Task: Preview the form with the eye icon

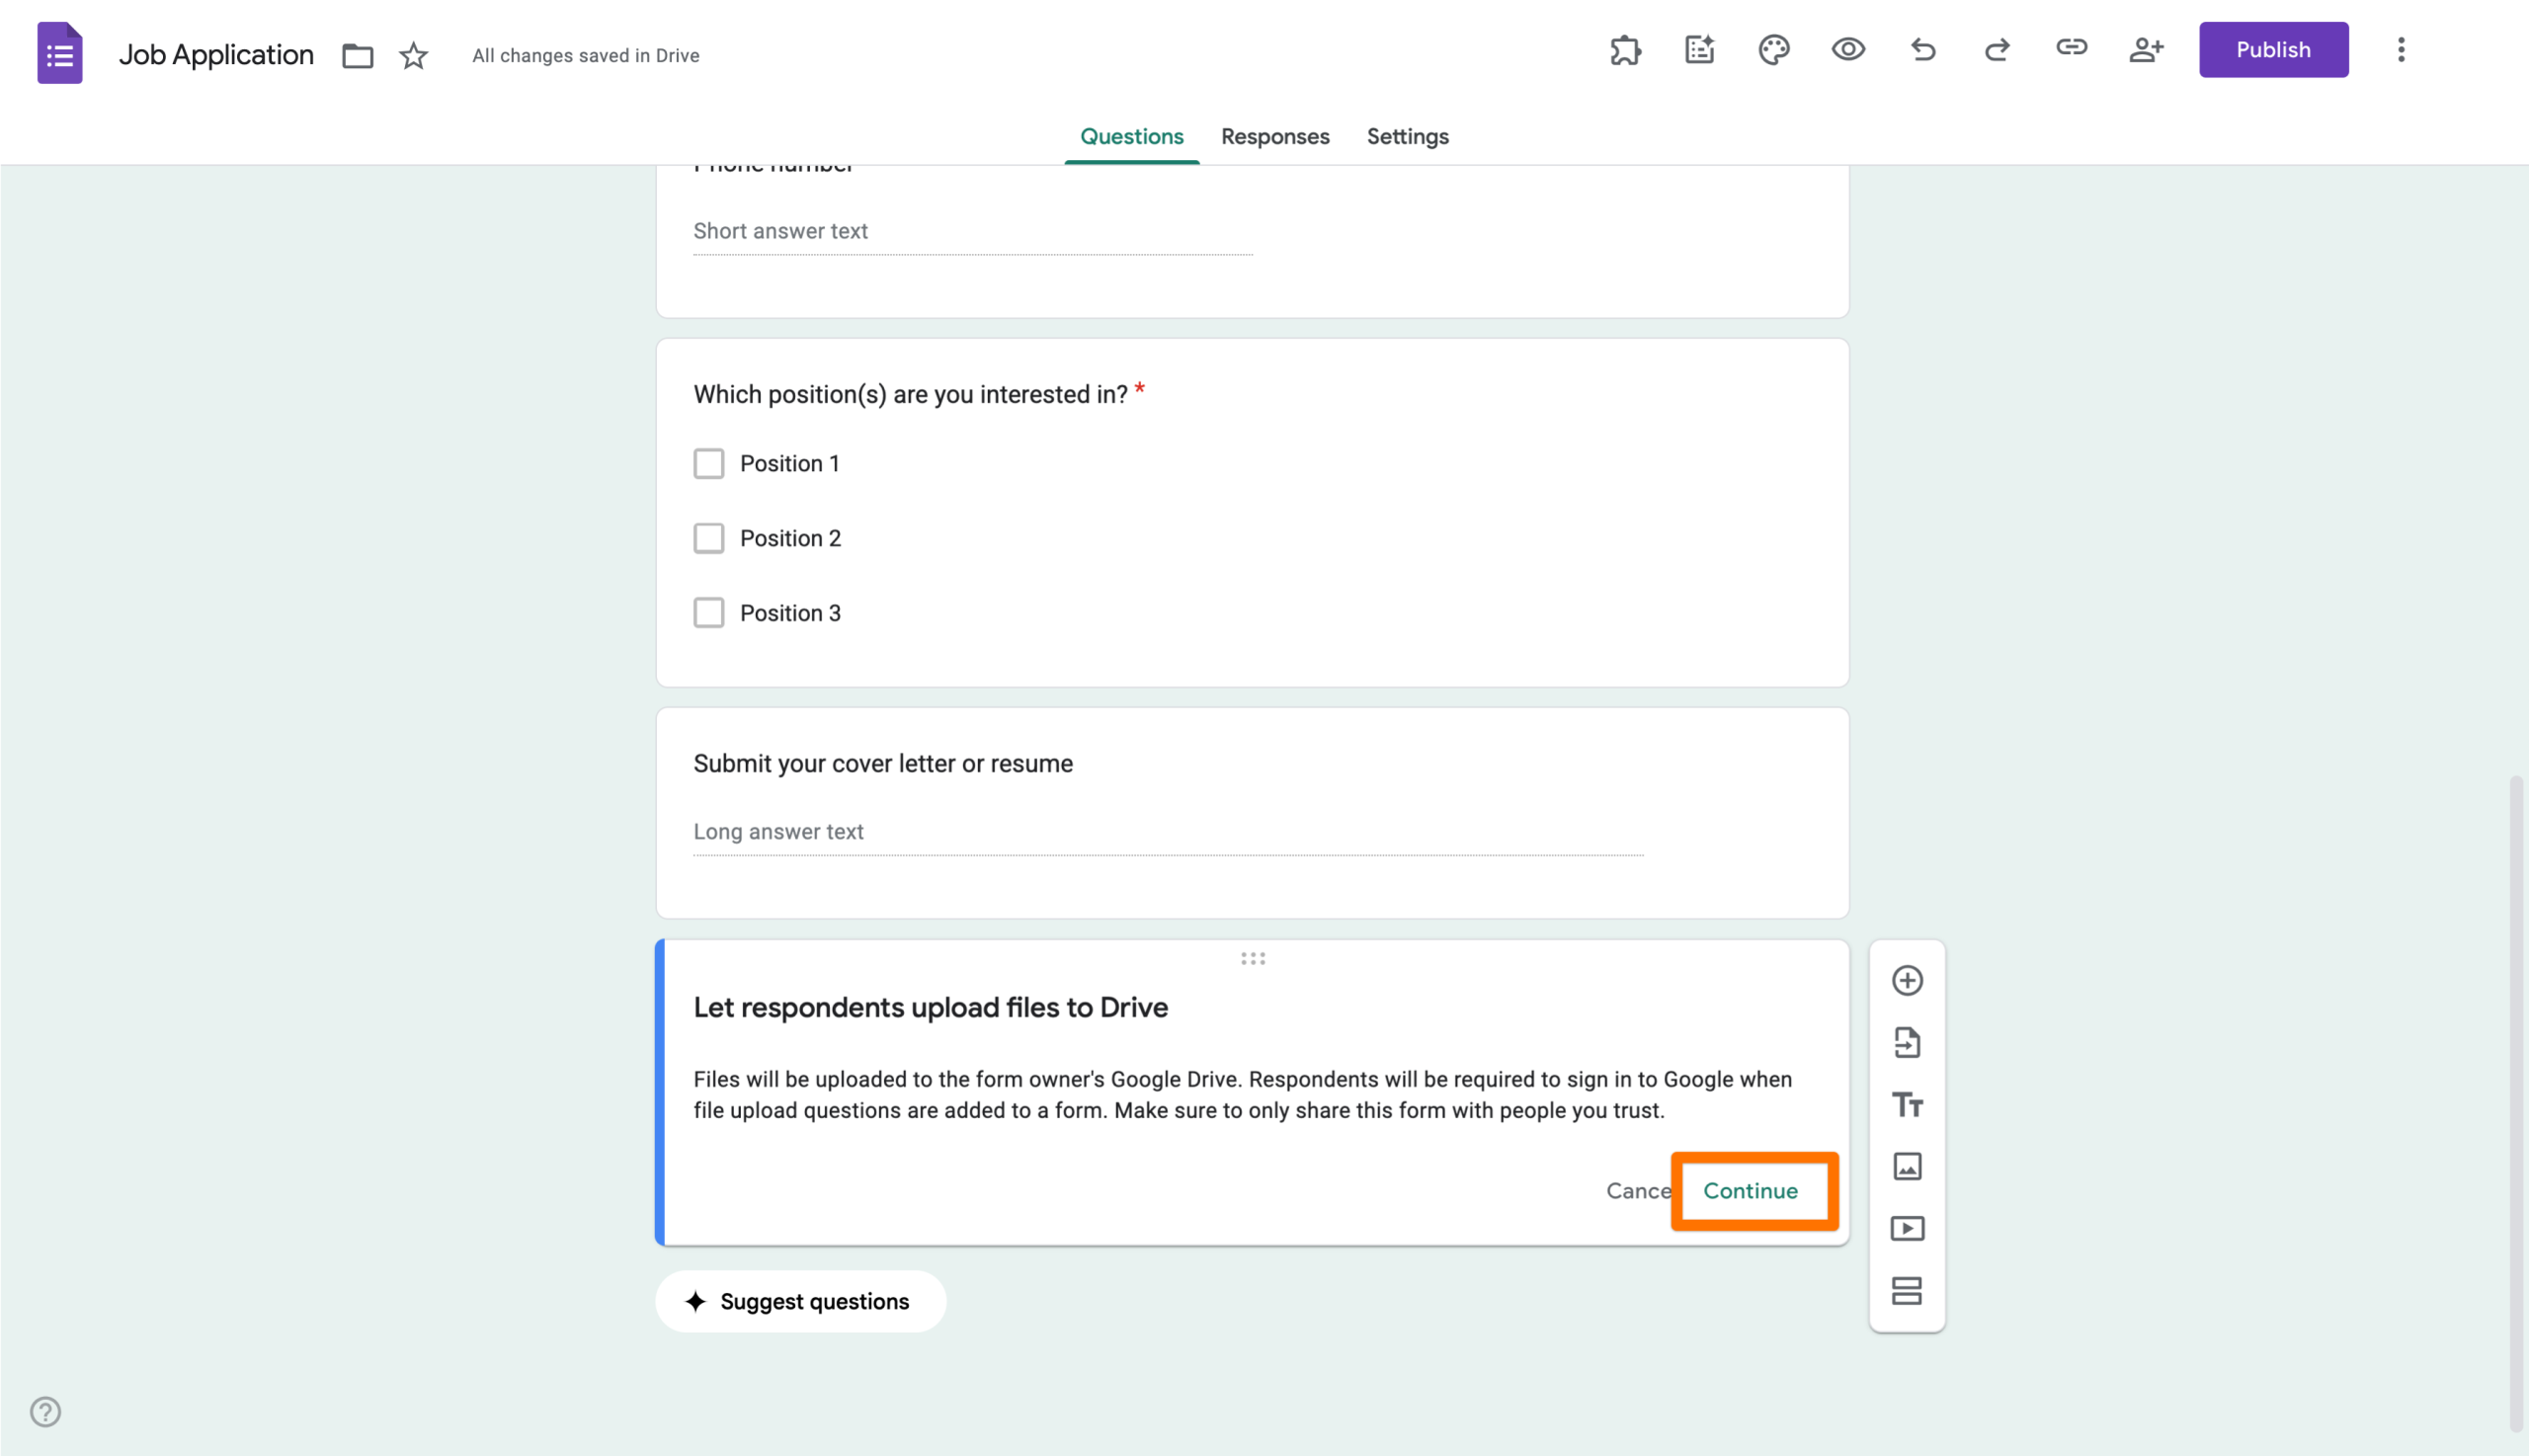Action: 1848,49
